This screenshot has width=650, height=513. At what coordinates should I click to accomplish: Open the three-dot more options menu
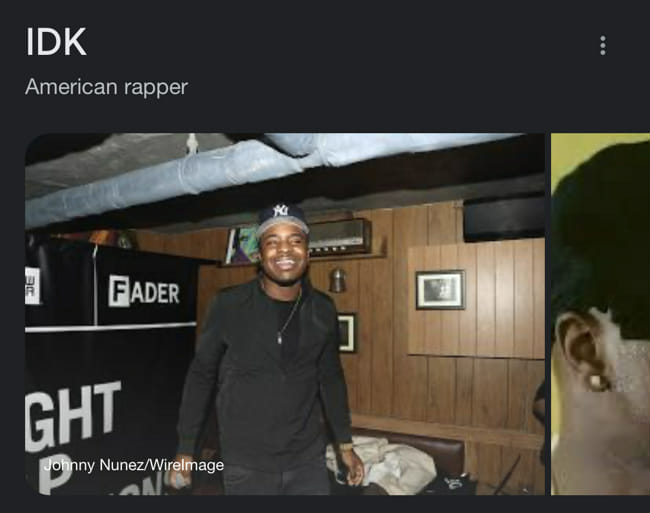[x=603, y=45]
